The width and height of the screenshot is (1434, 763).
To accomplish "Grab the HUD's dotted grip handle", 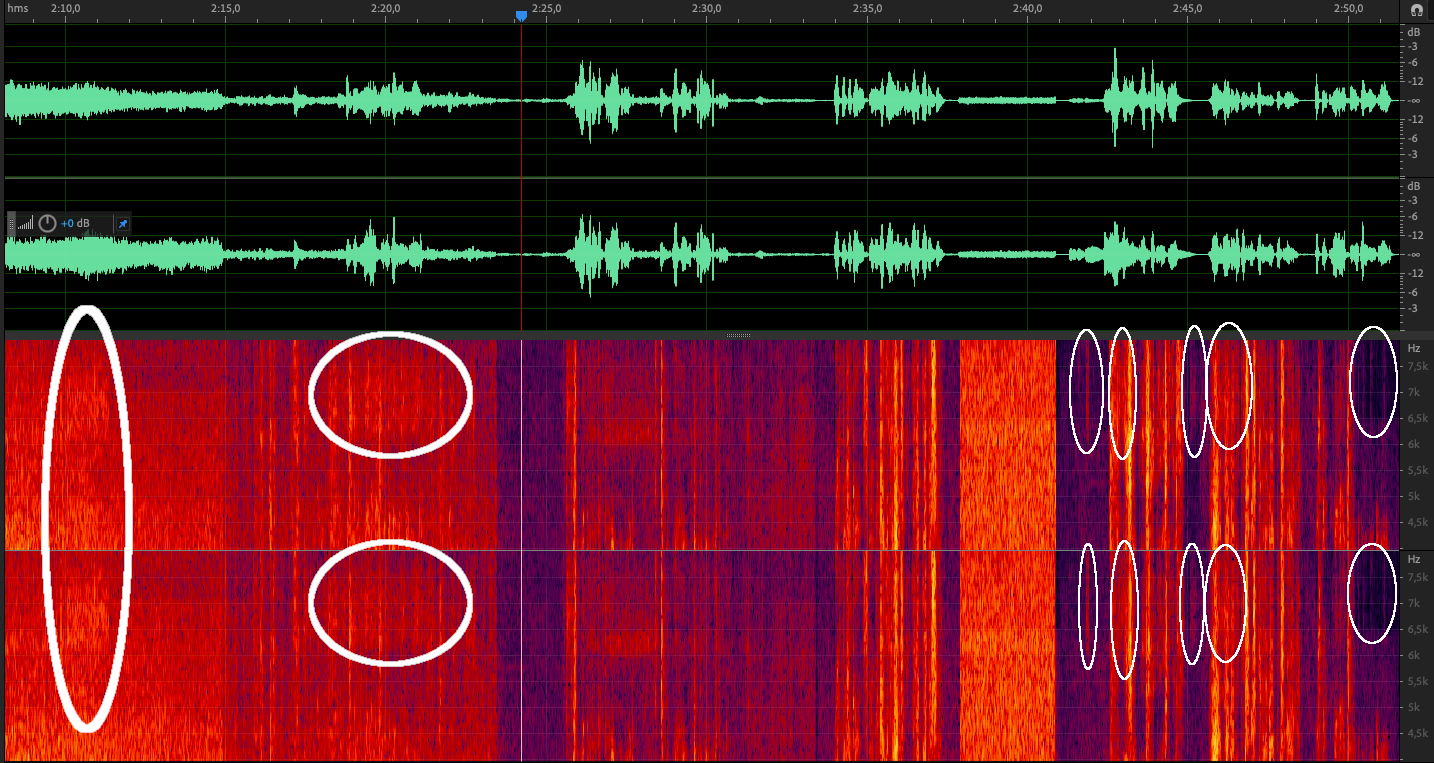I will [11, 223].
